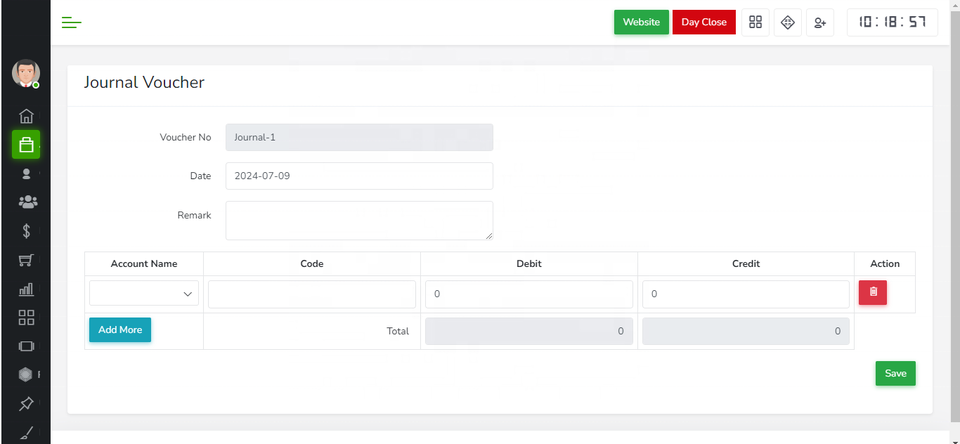Save the journal voucher
The image size is (960, 444).
895,373
